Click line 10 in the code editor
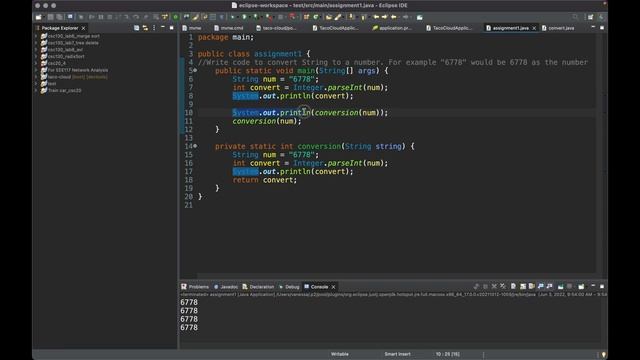The image size is (640, 360). click(x=310, y=113)
